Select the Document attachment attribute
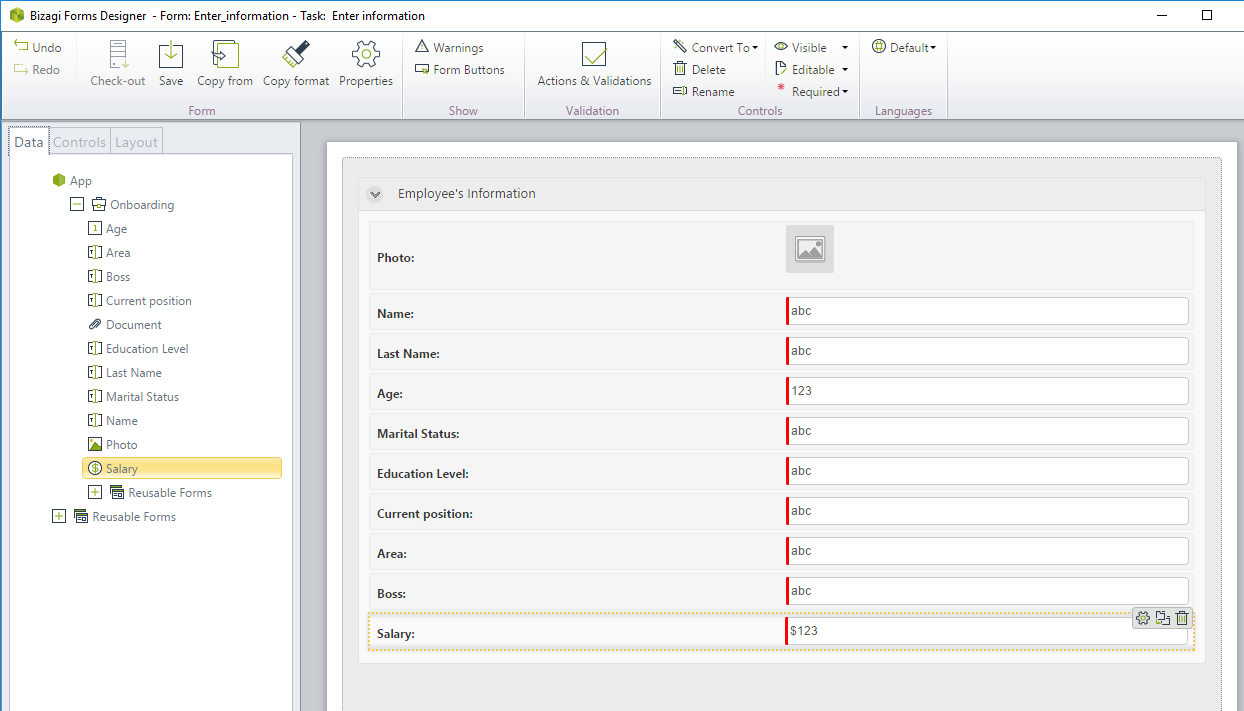The height and width of the screenshot is (711, 1244). click(125, 325)
